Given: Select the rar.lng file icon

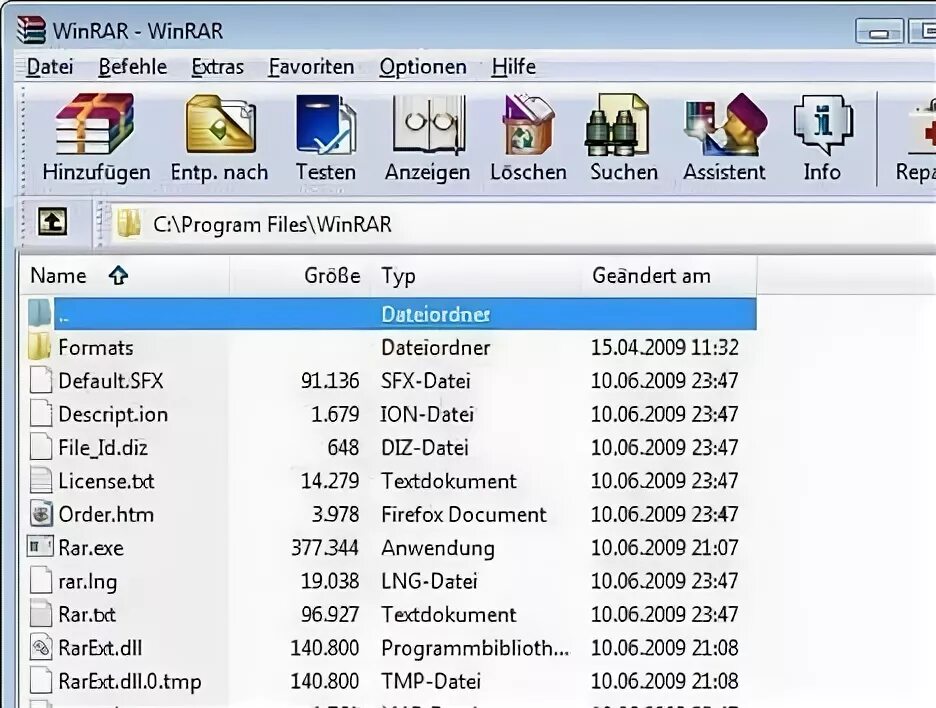Looking at the screenshot, I should (41, 581).
